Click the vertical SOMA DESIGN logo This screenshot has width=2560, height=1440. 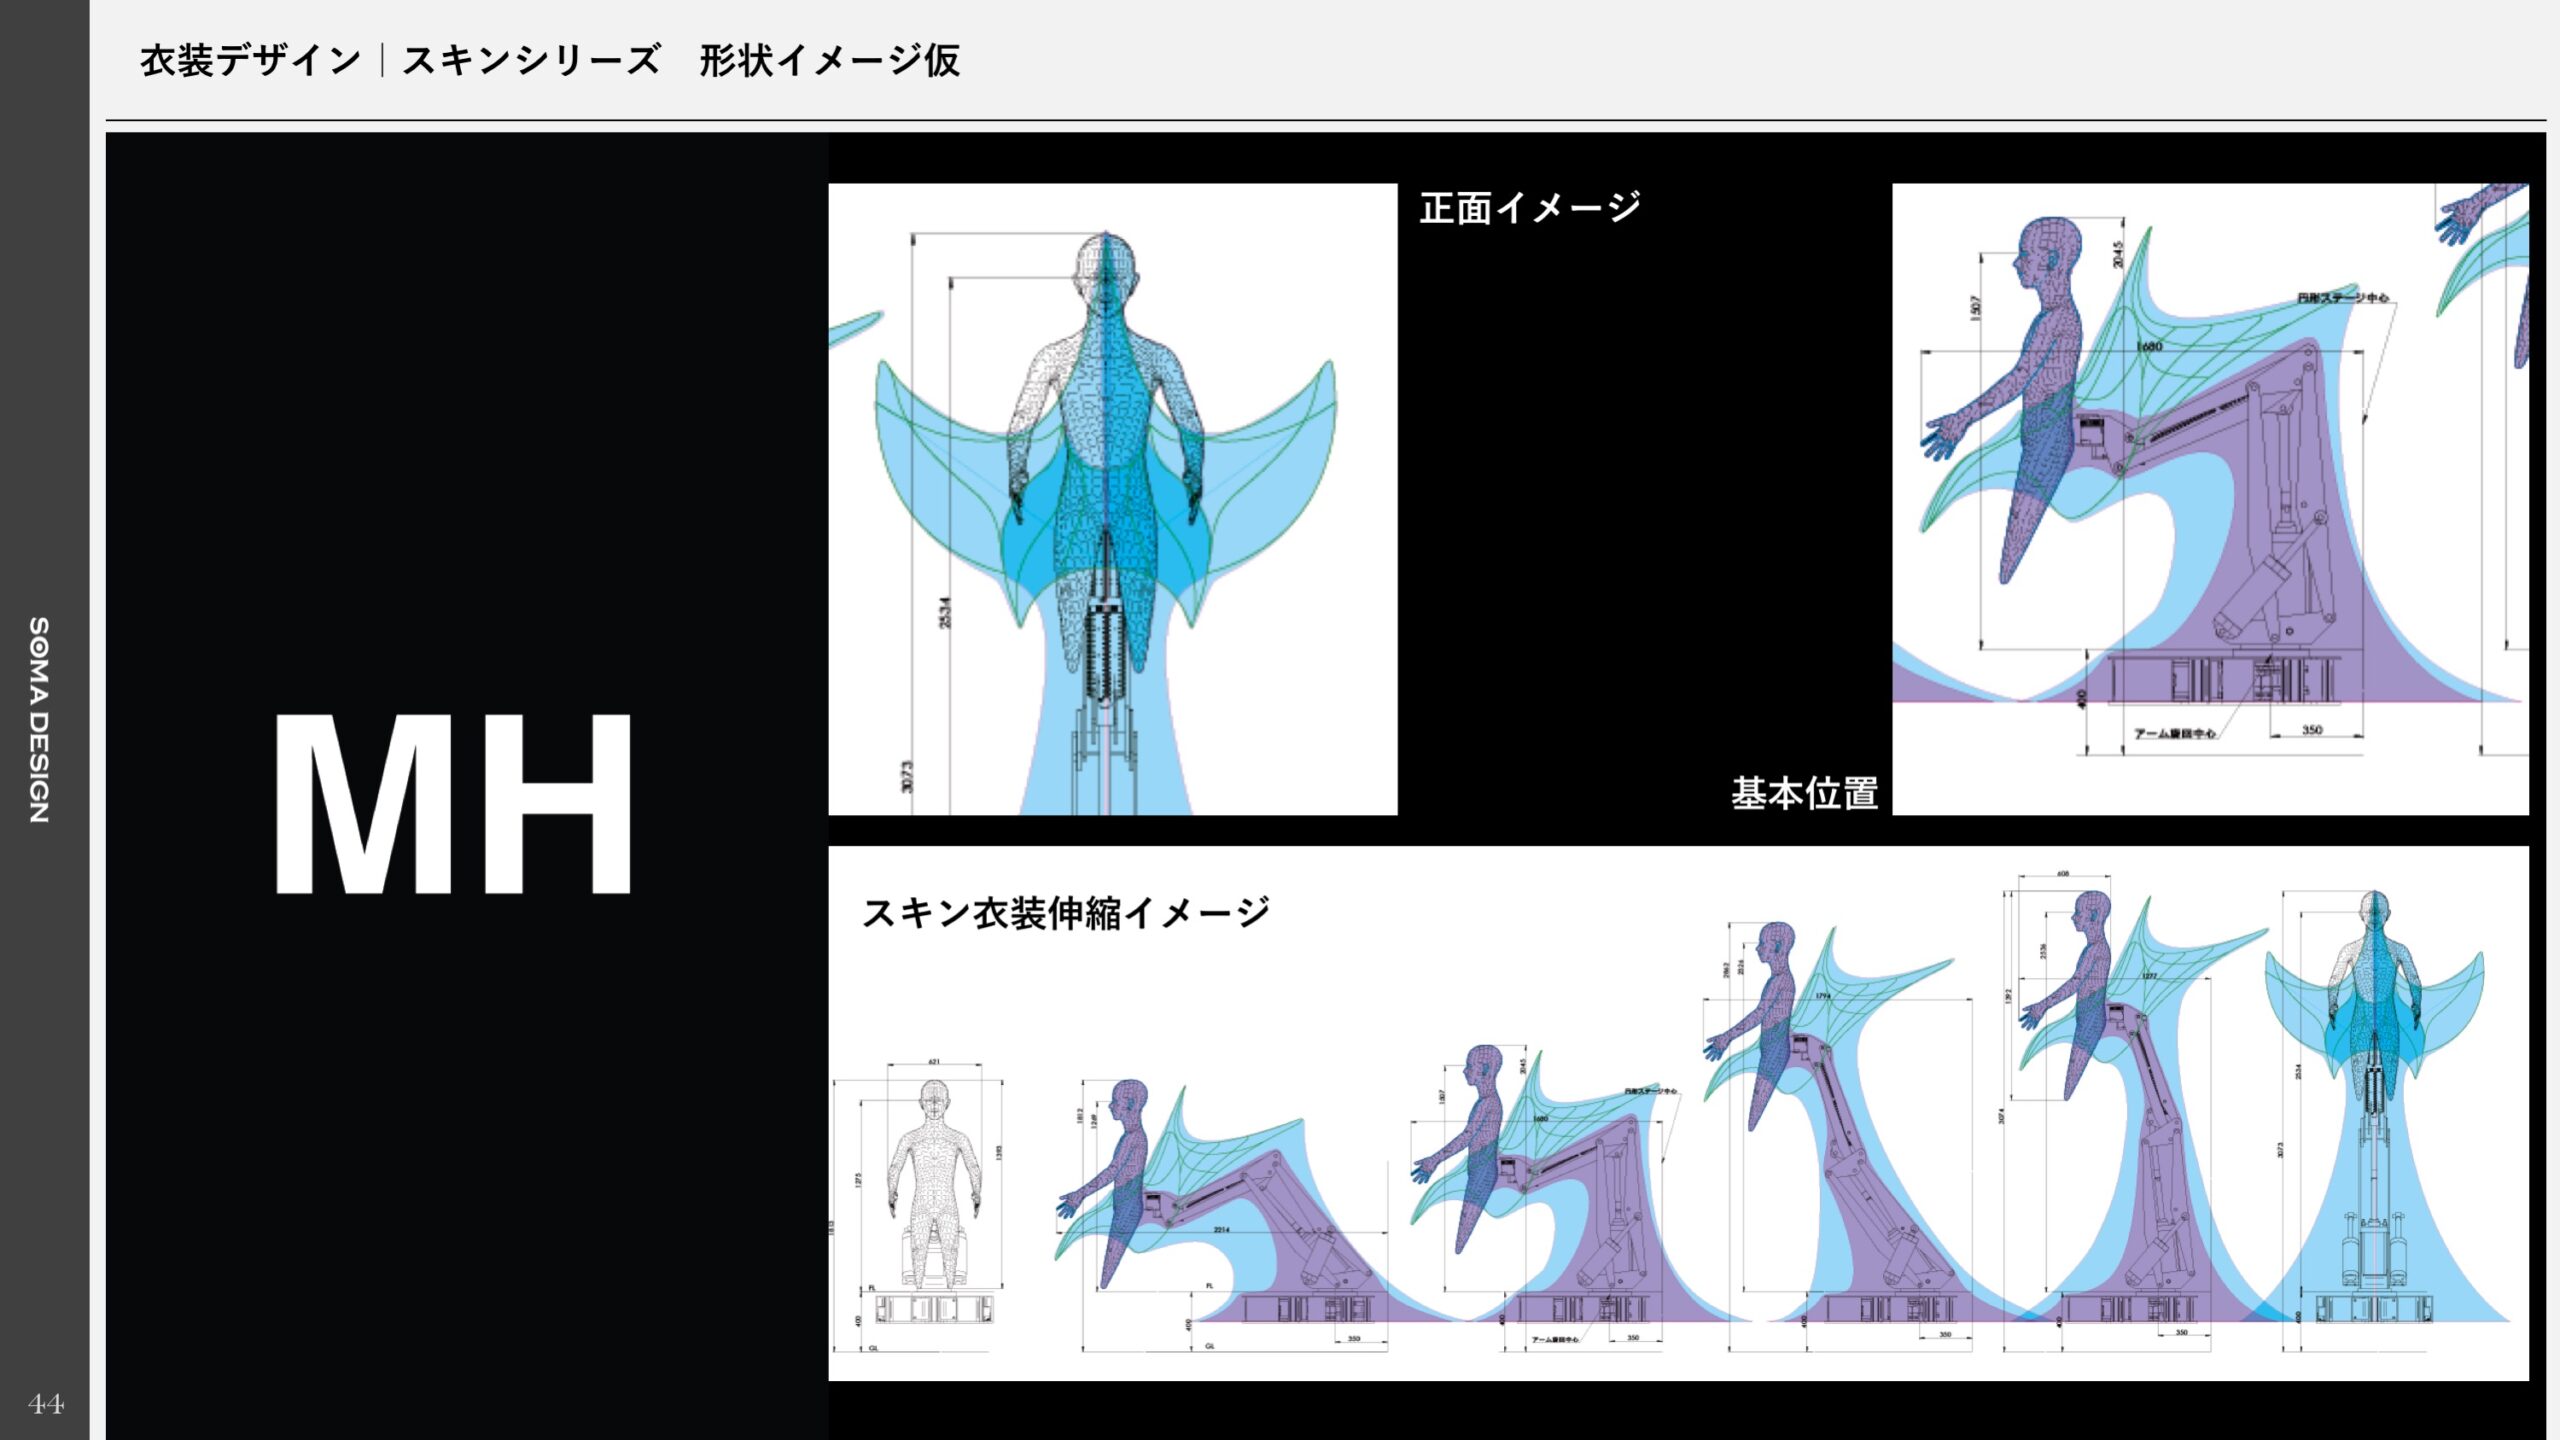(x=39, y=720)
